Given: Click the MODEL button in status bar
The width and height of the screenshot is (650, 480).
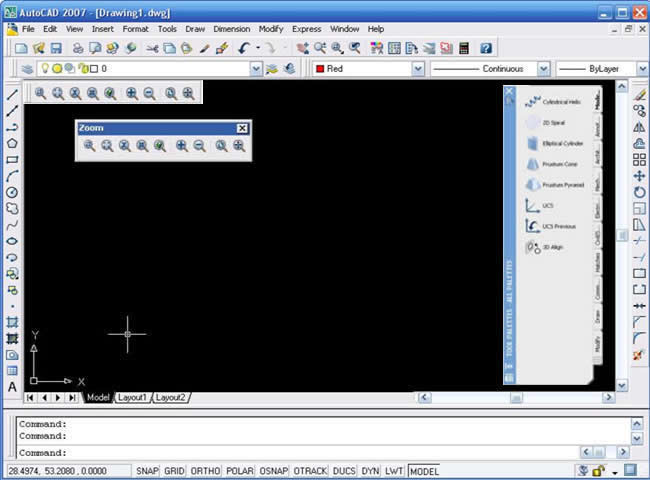Looking at the screenshot, I should tap(424, 471).
